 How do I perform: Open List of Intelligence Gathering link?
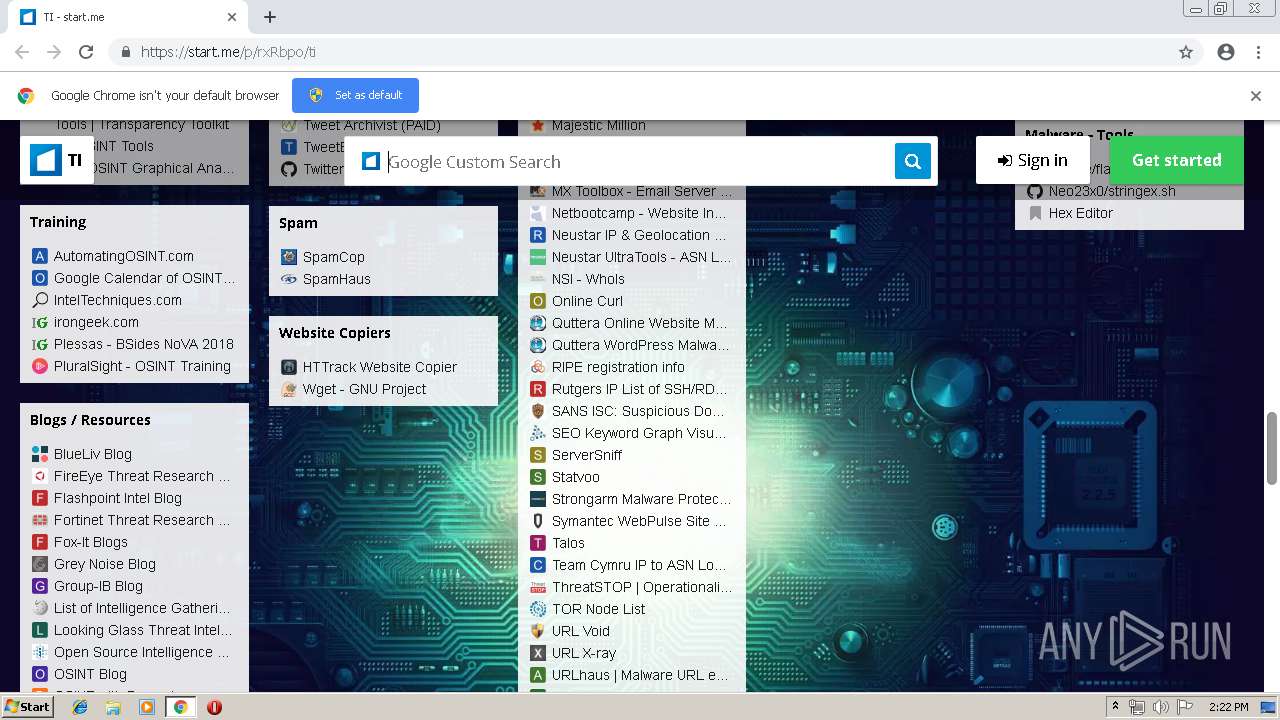(x=142, y=608)
